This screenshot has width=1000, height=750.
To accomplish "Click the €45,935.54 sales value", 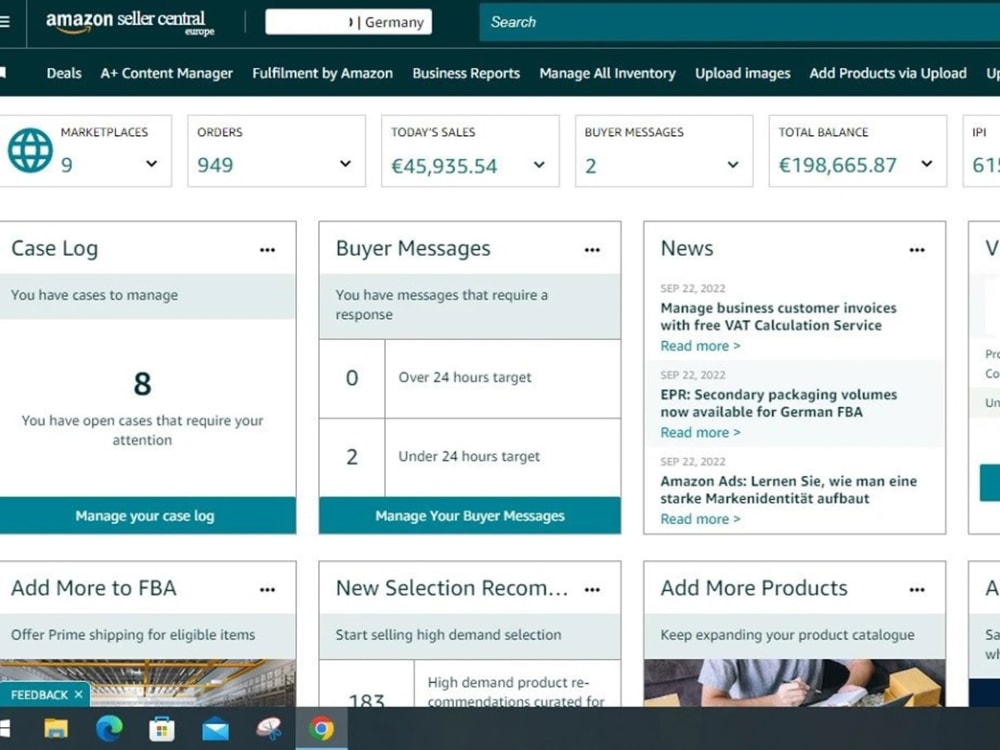I will click(444, 166).
